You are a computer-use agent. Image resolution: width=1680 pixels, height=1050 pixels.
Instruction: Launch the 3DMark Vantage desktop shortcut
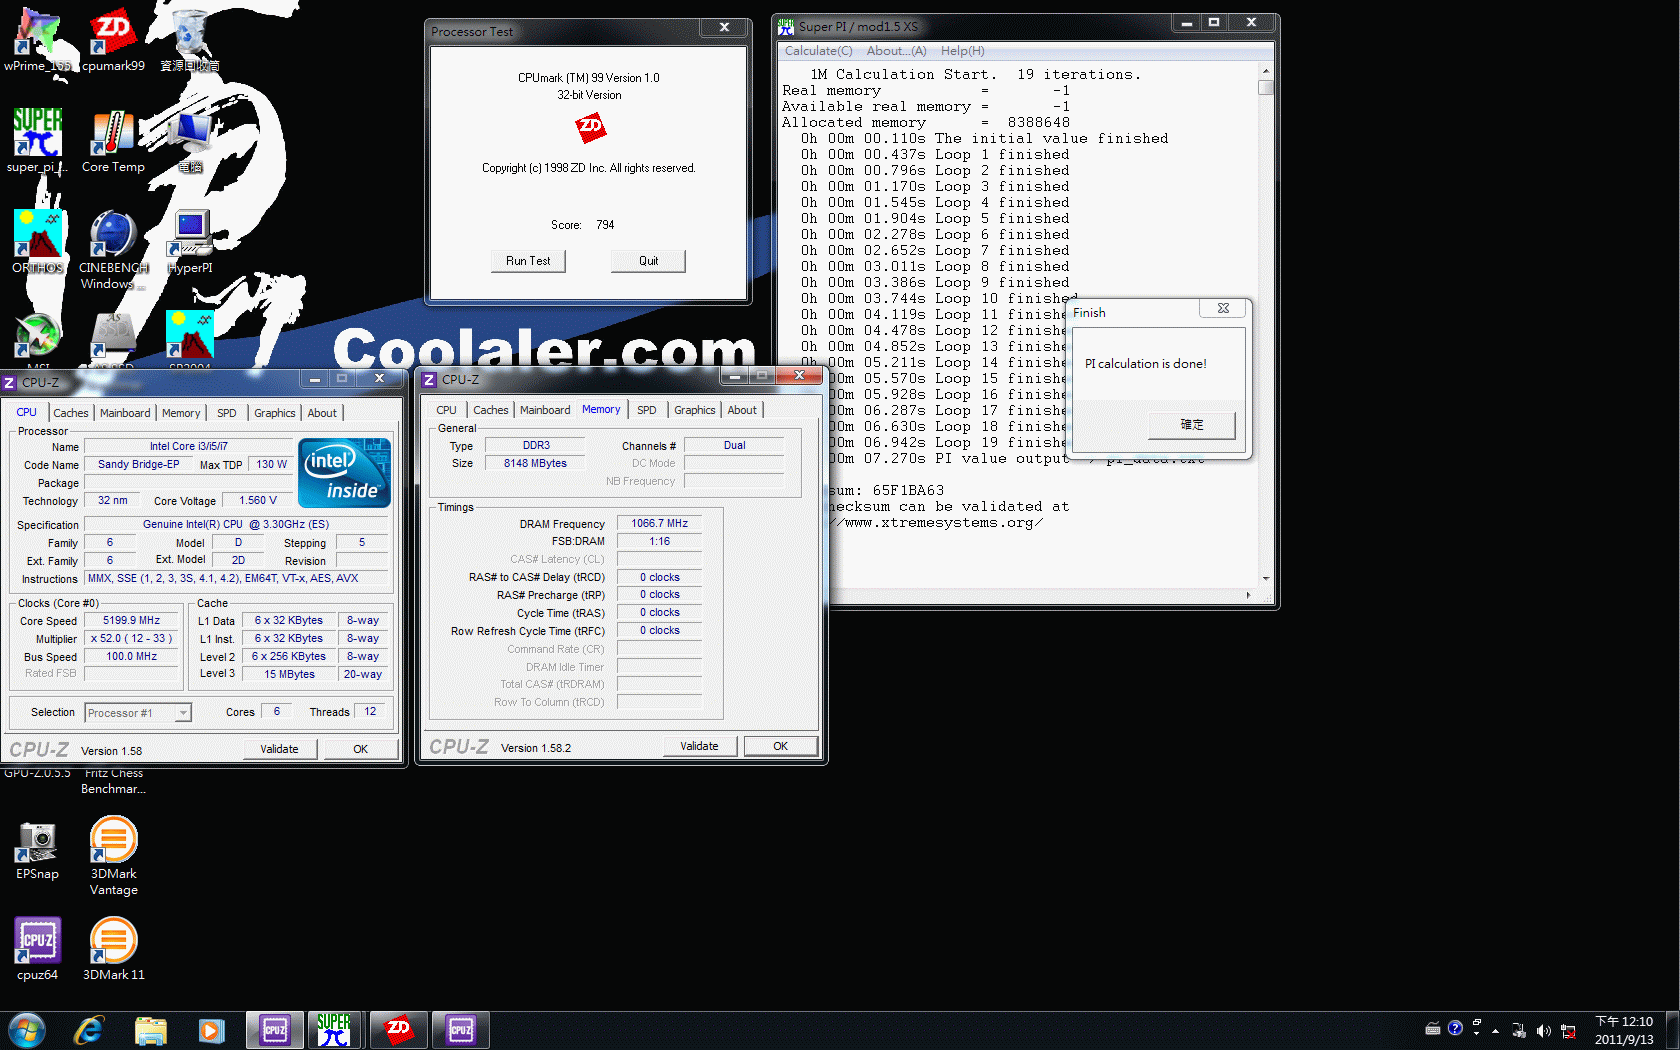point(113,856)
